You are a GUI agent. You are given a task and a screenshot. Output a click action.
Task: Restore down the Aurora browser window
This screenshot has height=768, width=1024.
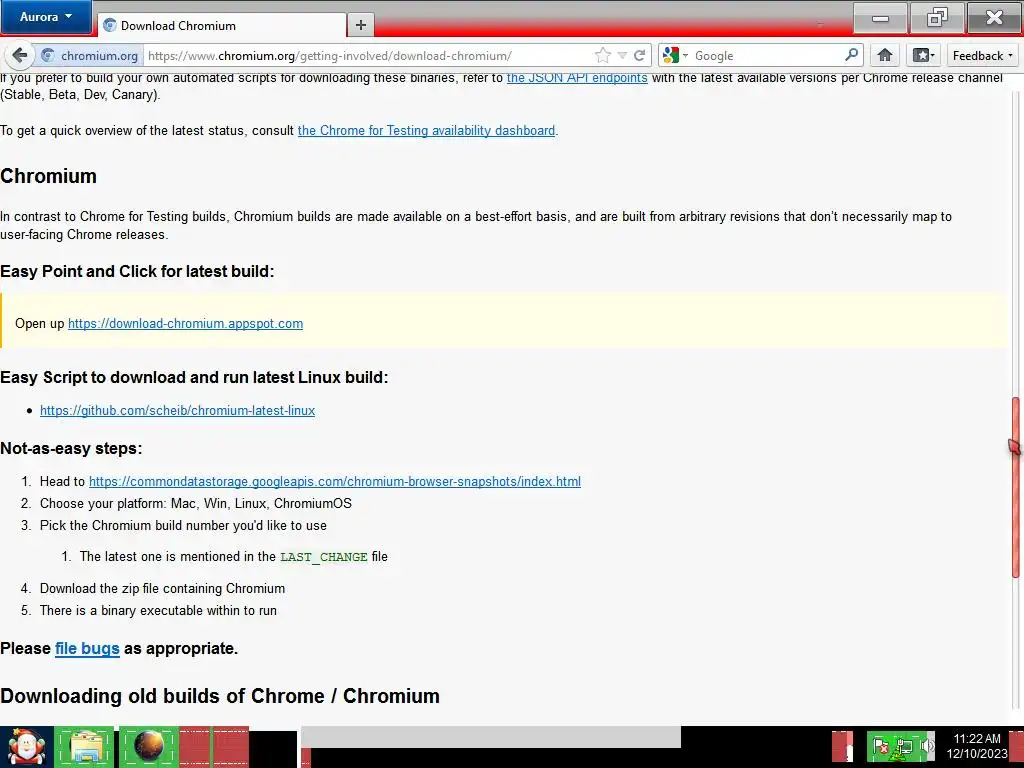point(936,18)
